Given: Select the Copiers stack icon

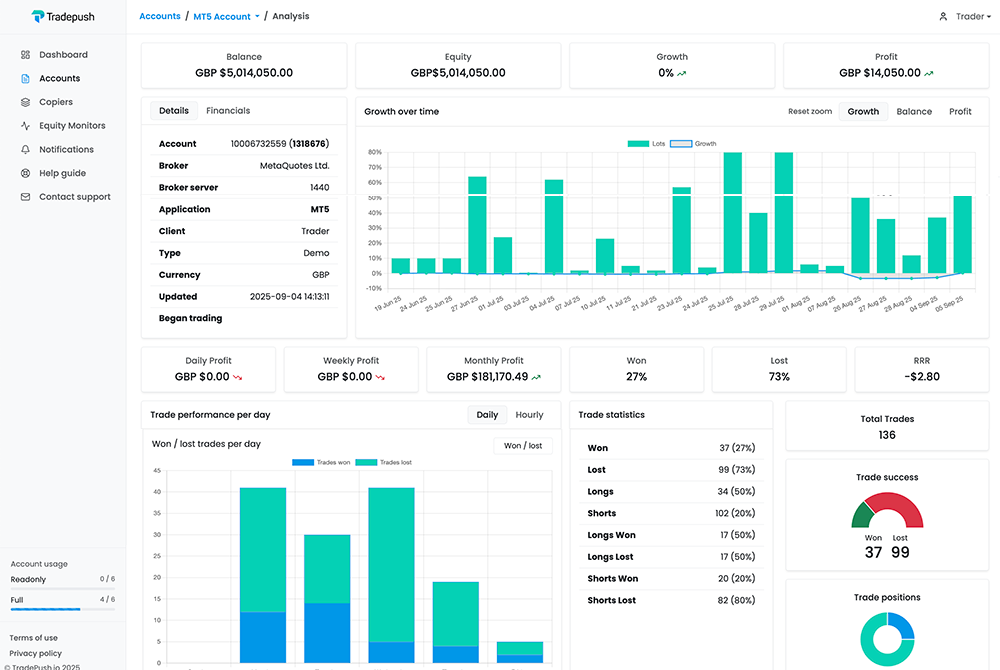Looking at the screenshot, I should coord(26,102).
